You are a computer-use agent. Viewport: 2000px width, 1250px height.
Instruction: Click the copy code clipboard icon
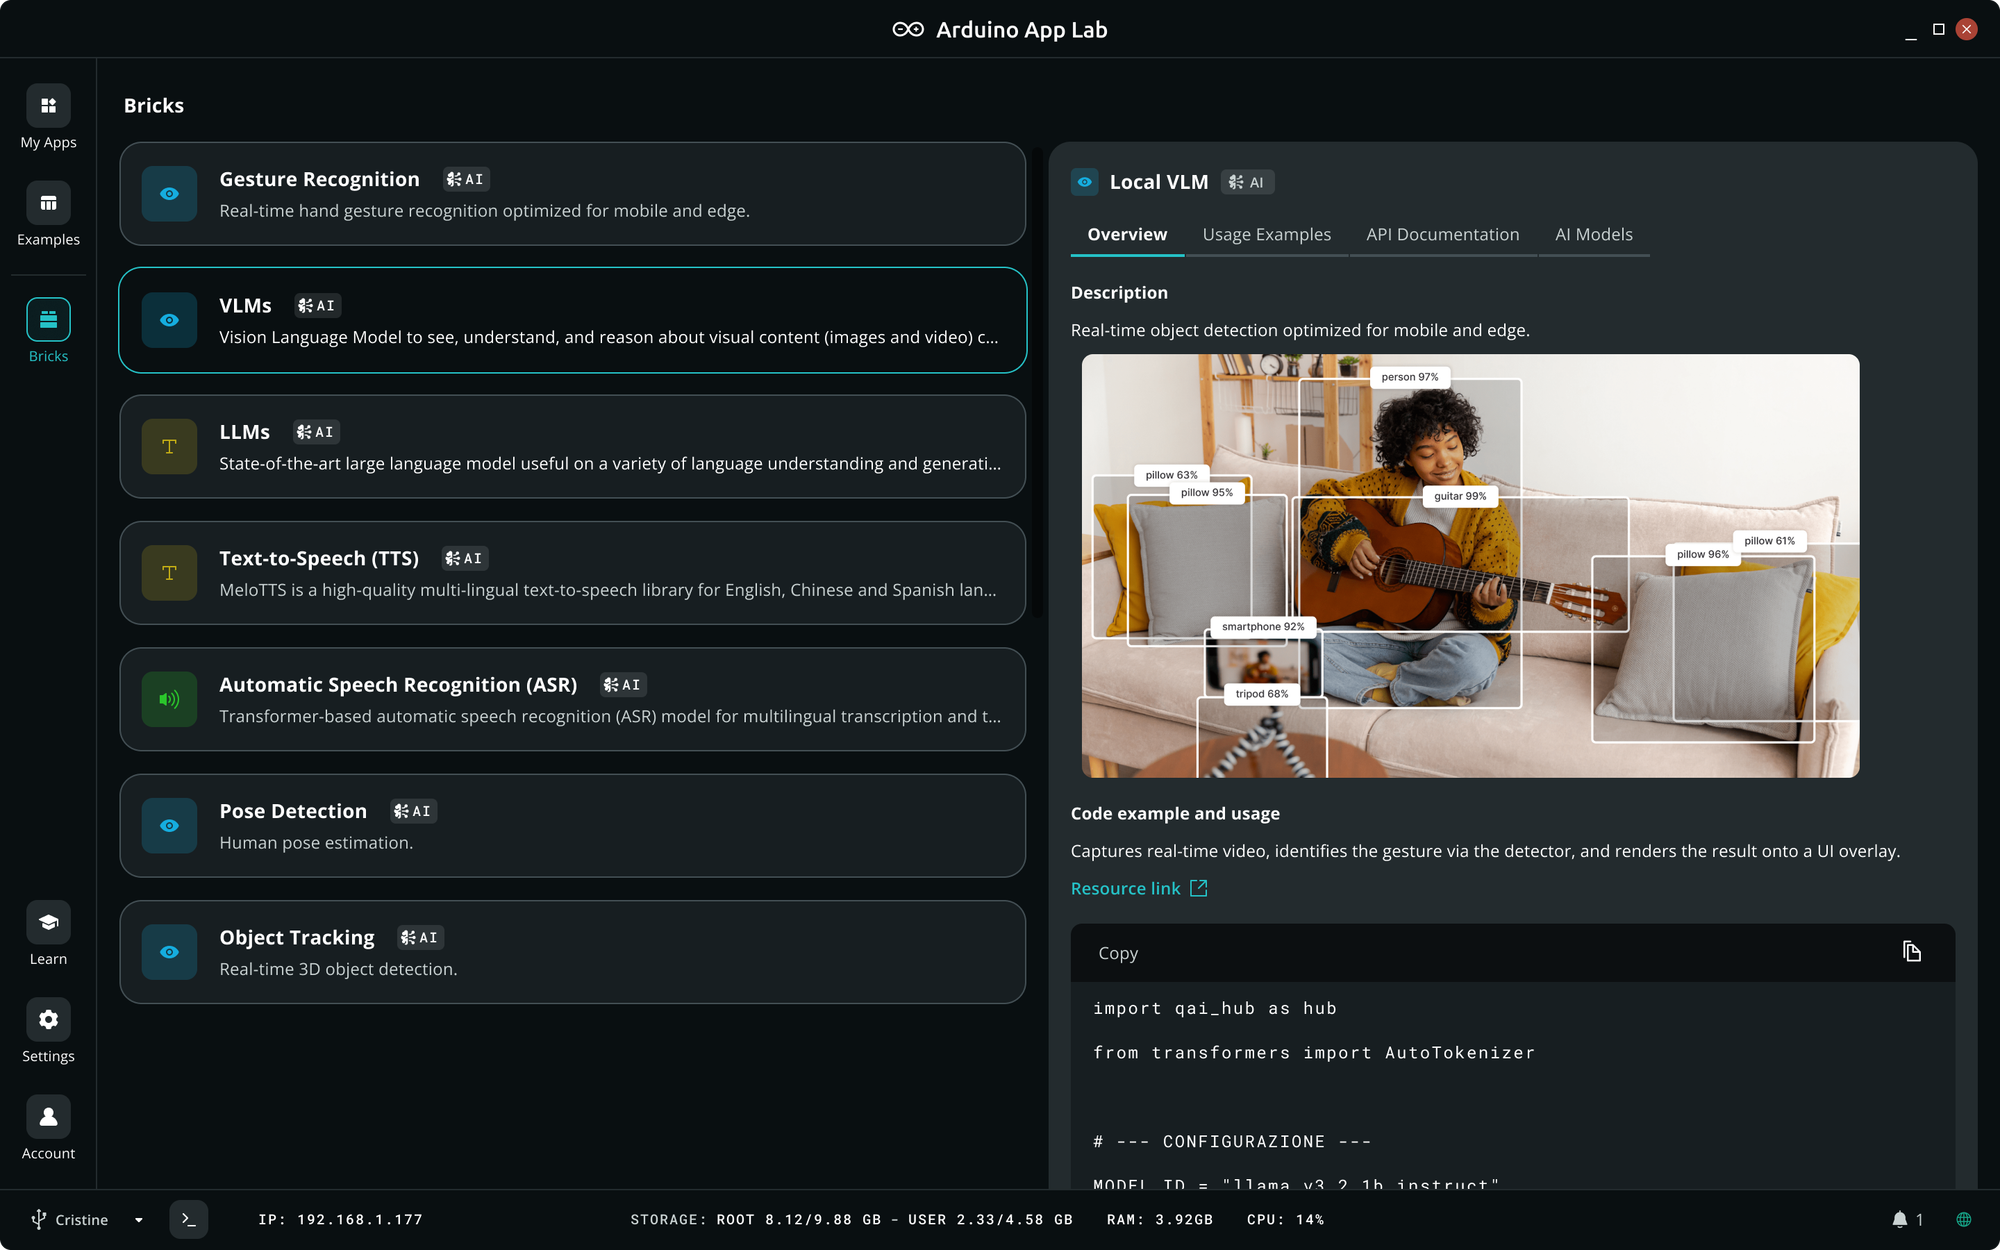tap(1911, 952)
